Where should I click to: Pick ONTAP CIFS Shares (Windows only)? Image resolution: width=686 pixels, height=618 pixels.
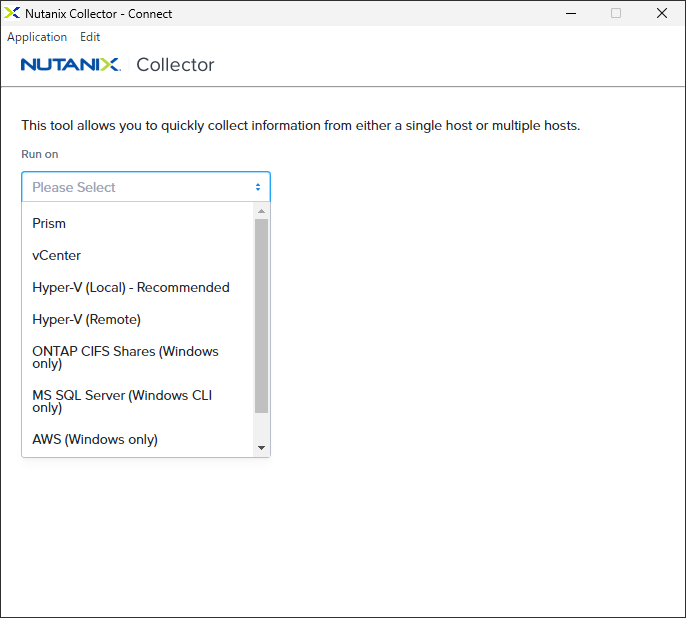coord(137,357)
